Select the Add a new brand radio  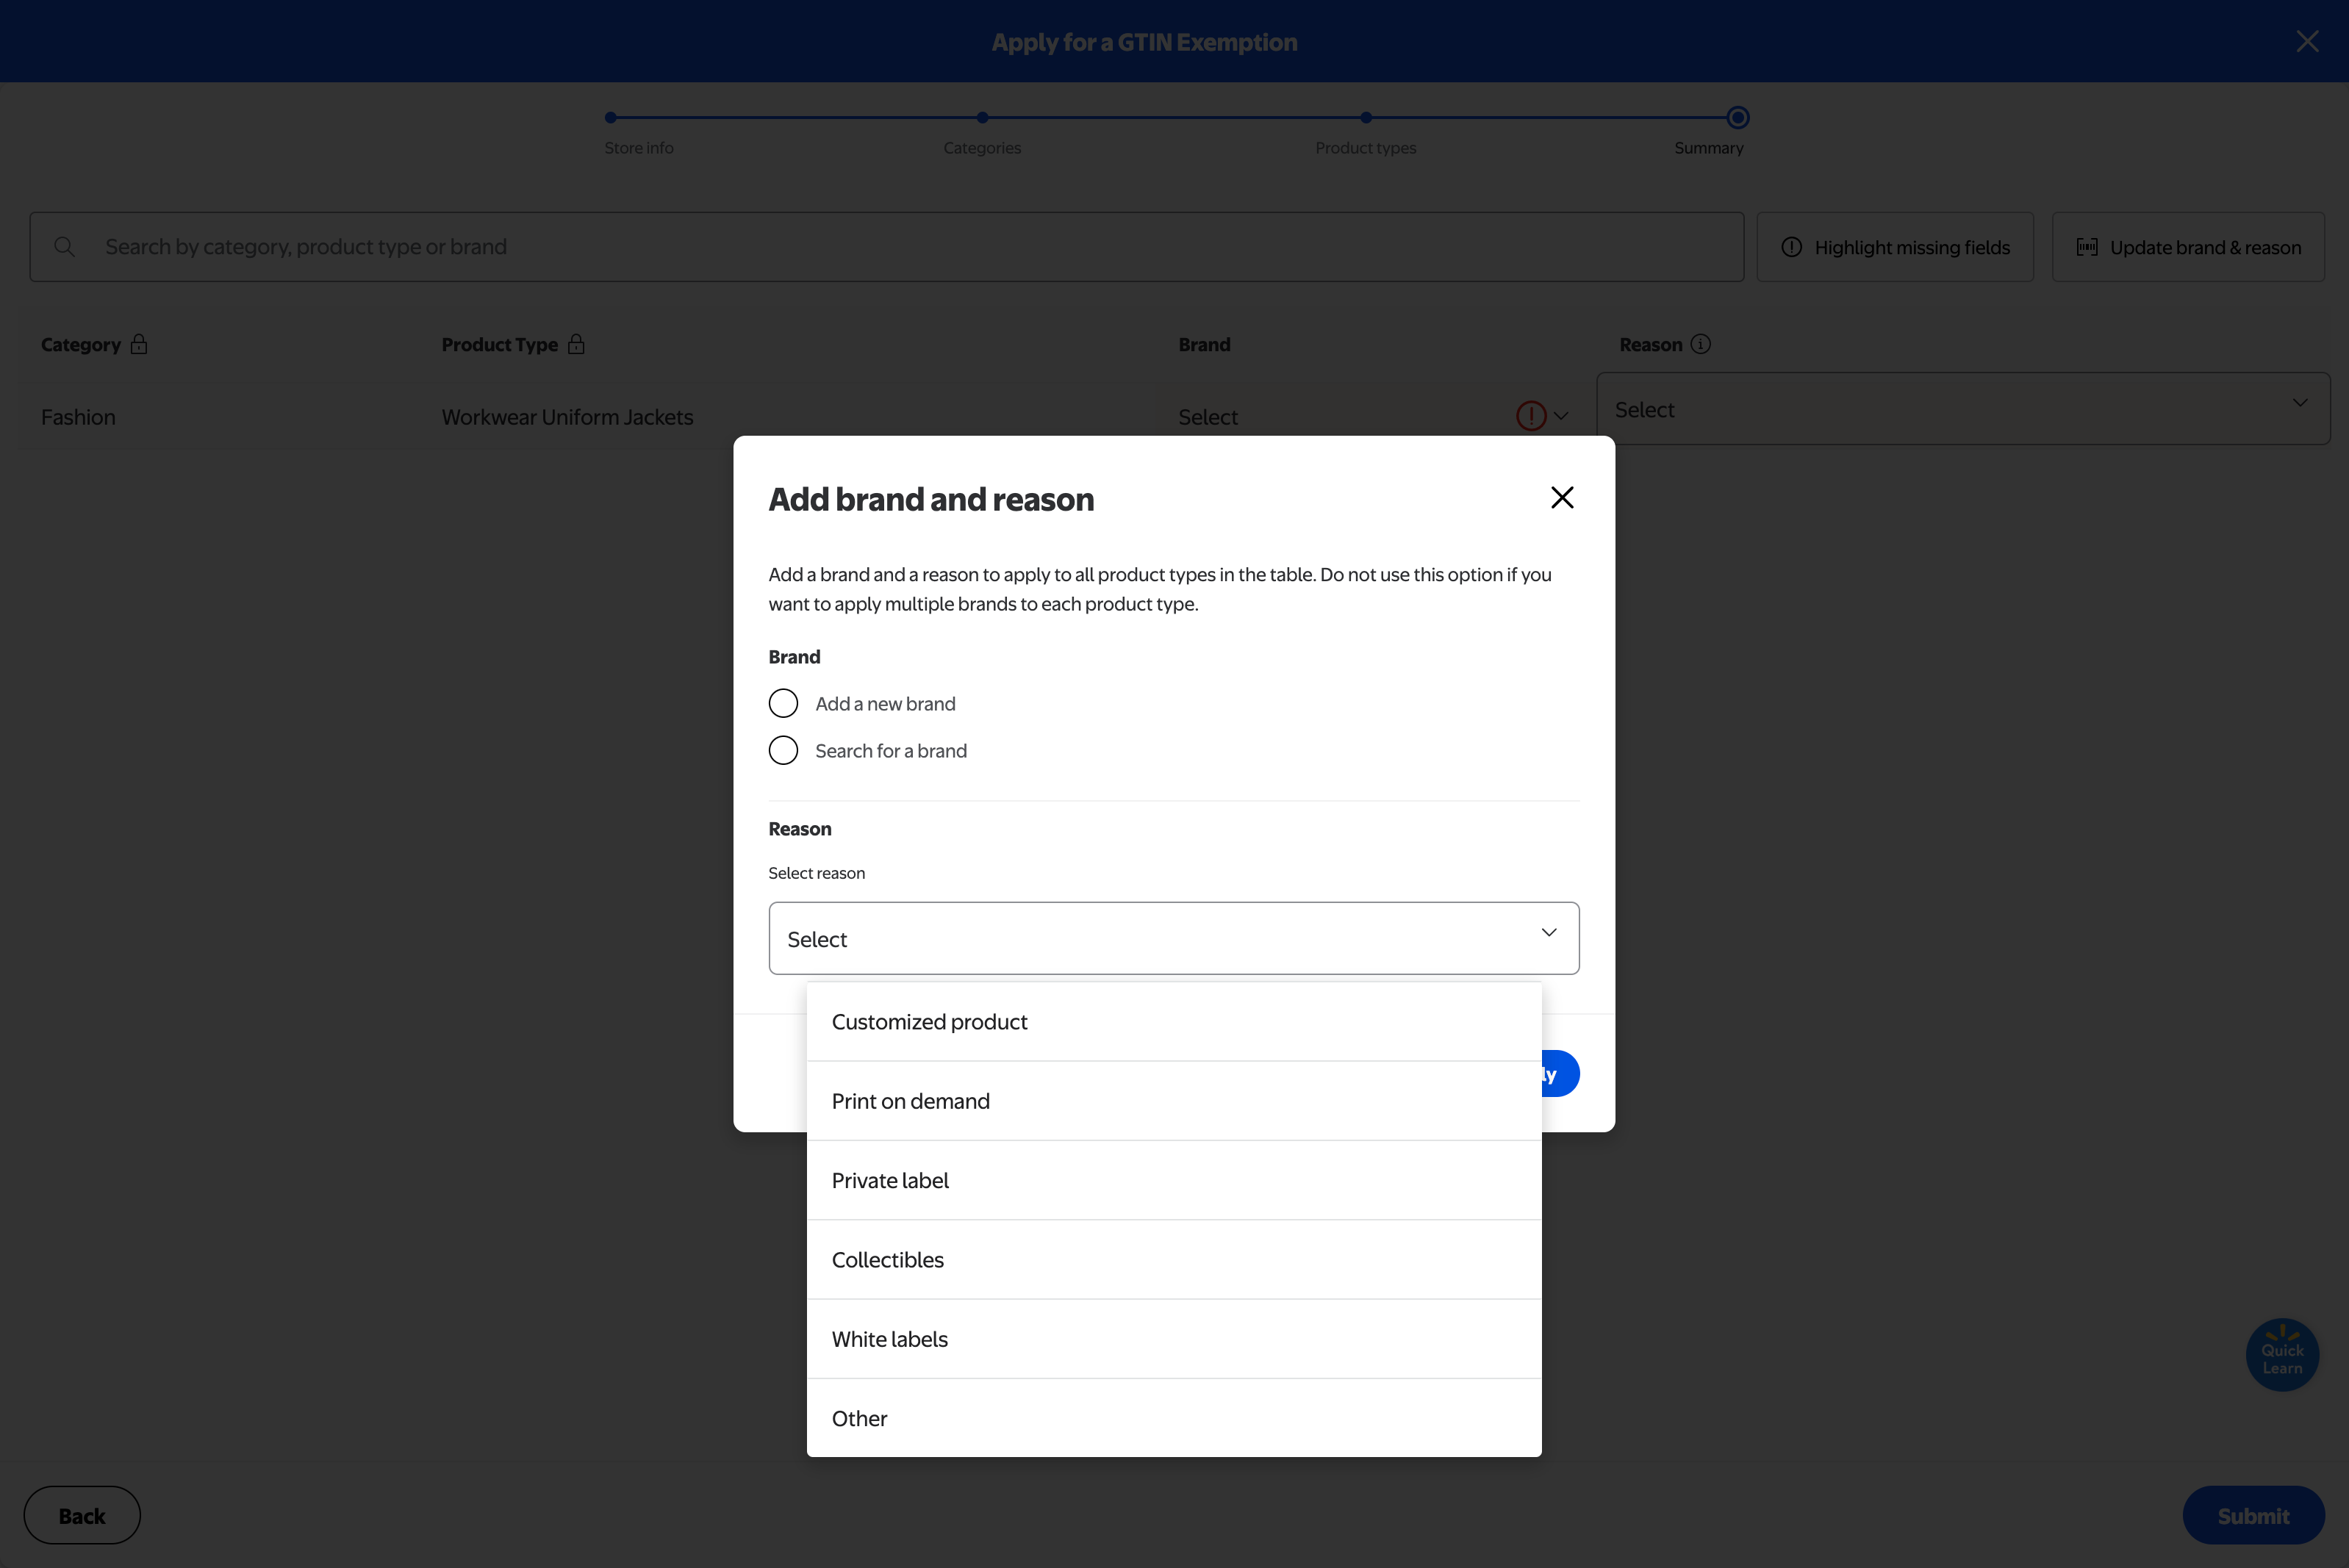point(783,703)
